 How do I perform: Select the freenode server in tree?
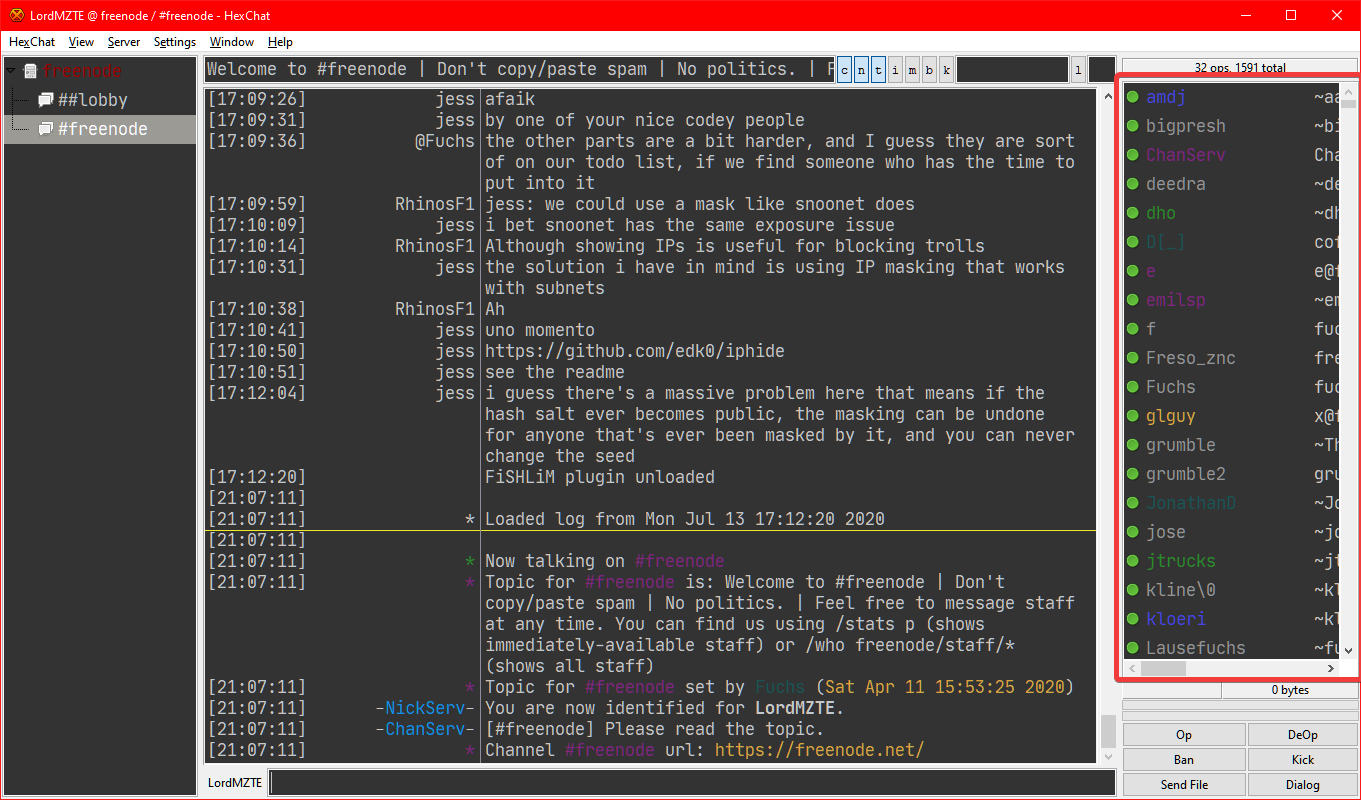click(83, 71)
